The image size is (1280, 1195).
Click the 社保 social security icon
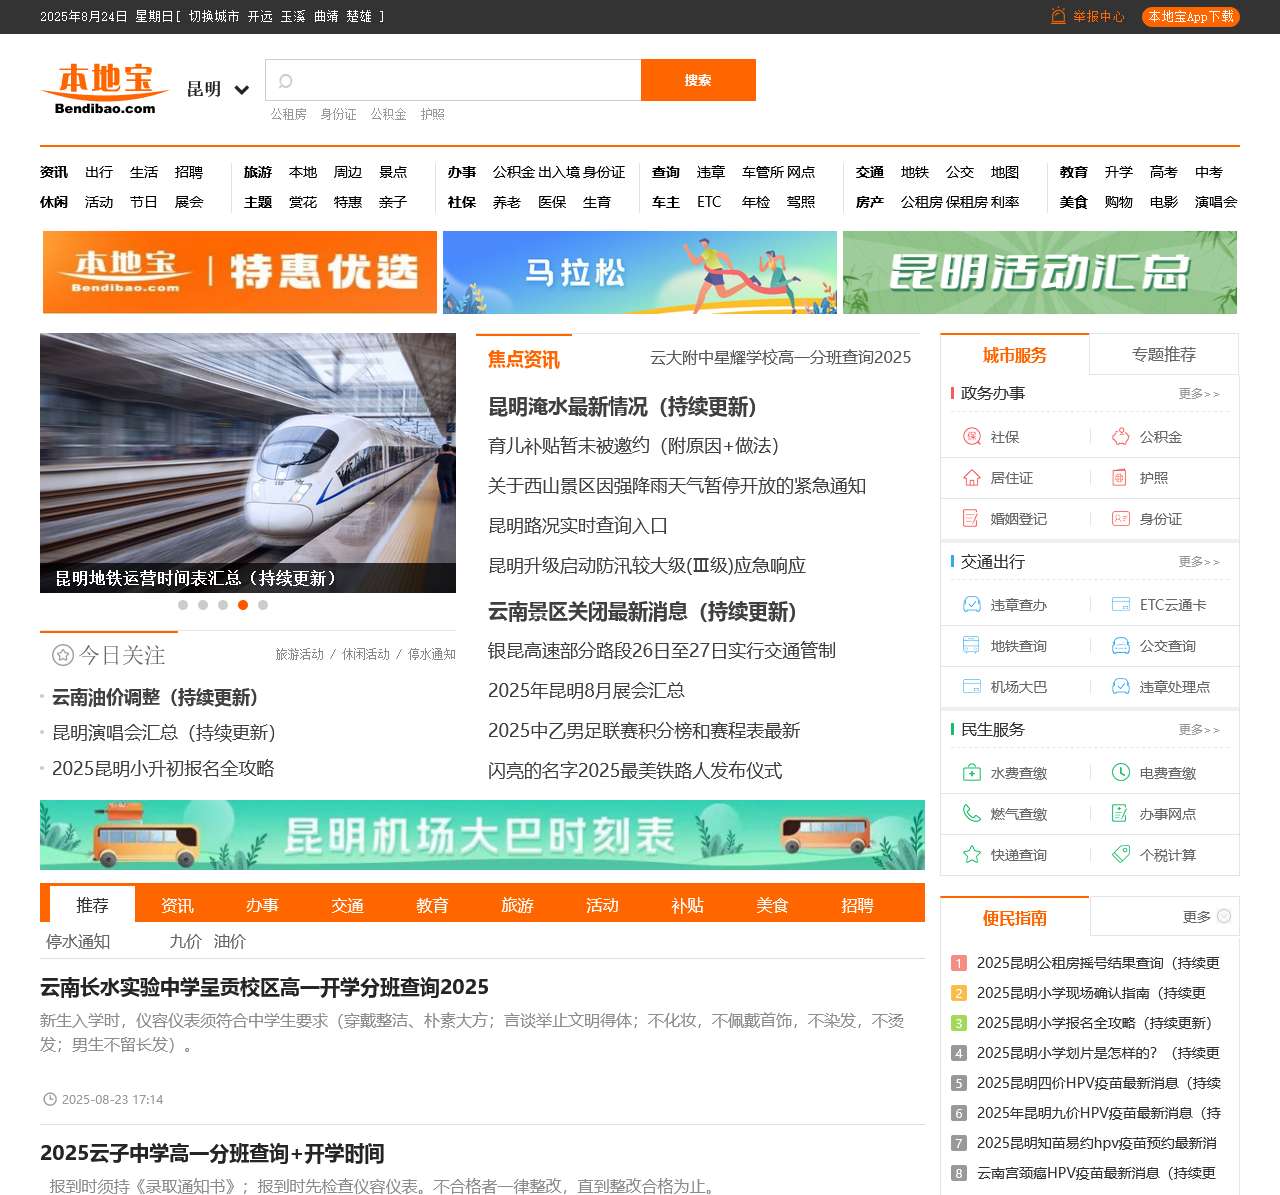pyautogui.click(x=971, y=437)
